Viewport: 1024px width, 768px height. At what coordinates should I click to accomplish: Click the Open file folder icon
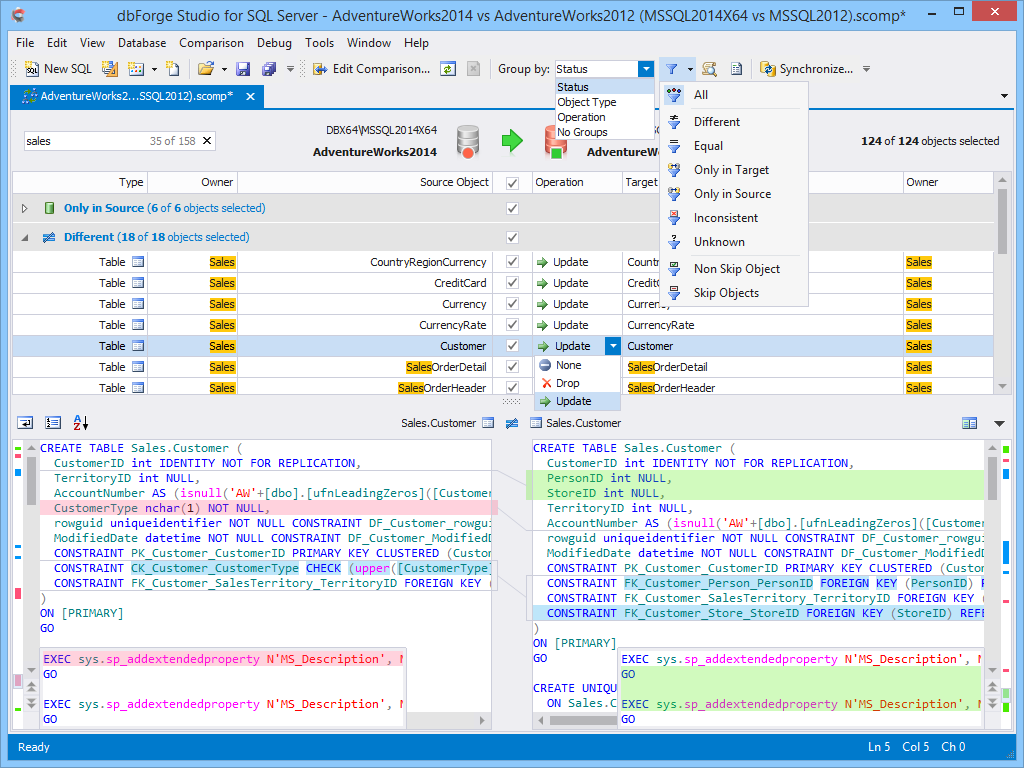203,69
